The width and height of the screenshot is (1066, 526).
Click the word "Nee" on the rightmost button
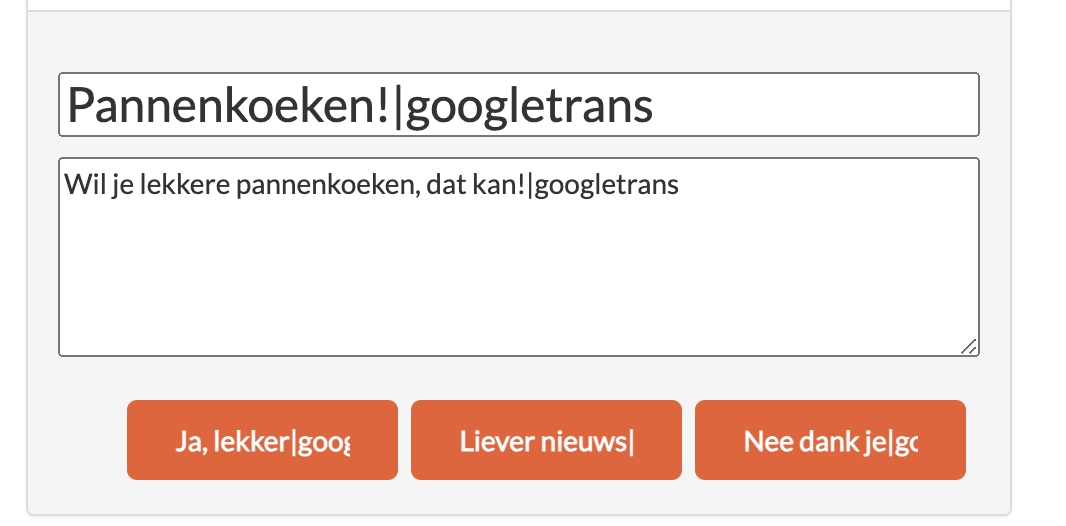pyautogui.click(x=765, y=441)
